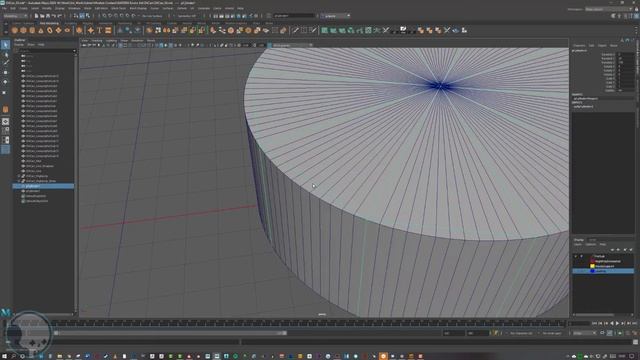640x360 pixels.
Task: Create a polygon plane from the shelf
Action: point(58,31)
